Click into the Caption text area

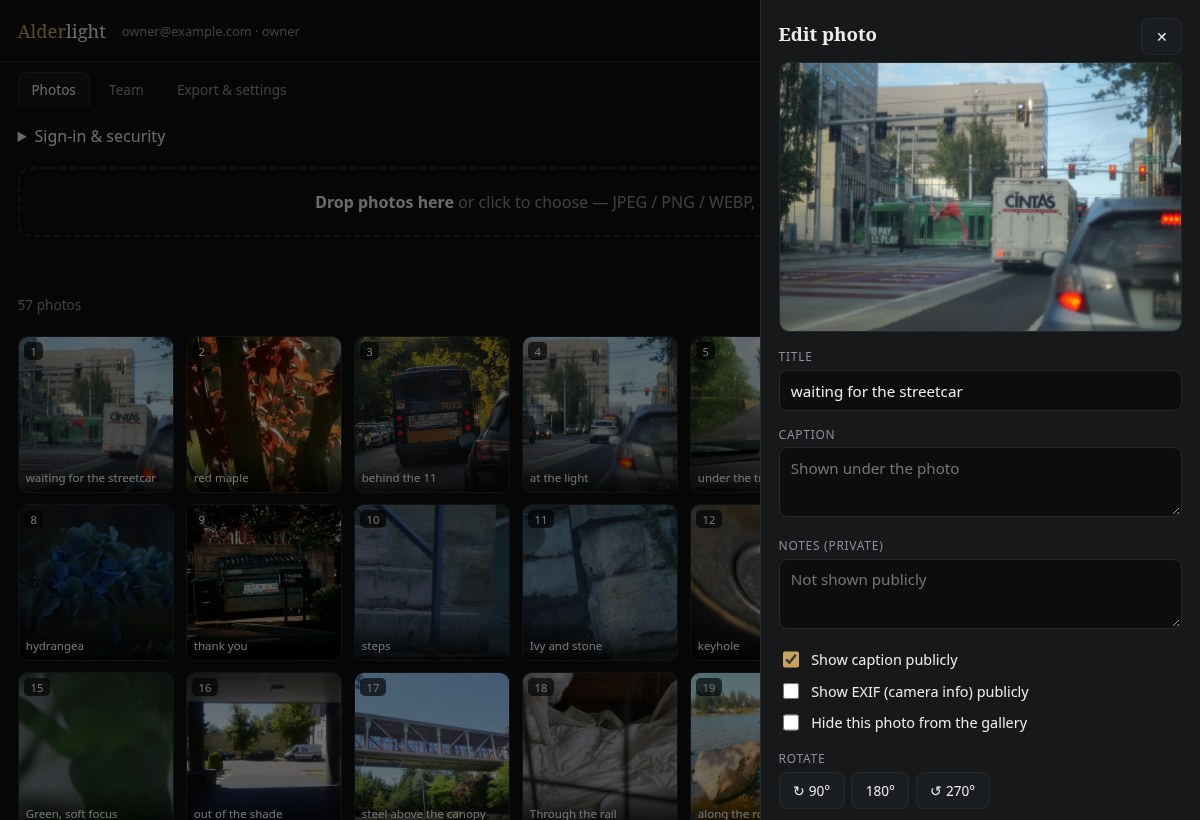click(x=980, y=482)
